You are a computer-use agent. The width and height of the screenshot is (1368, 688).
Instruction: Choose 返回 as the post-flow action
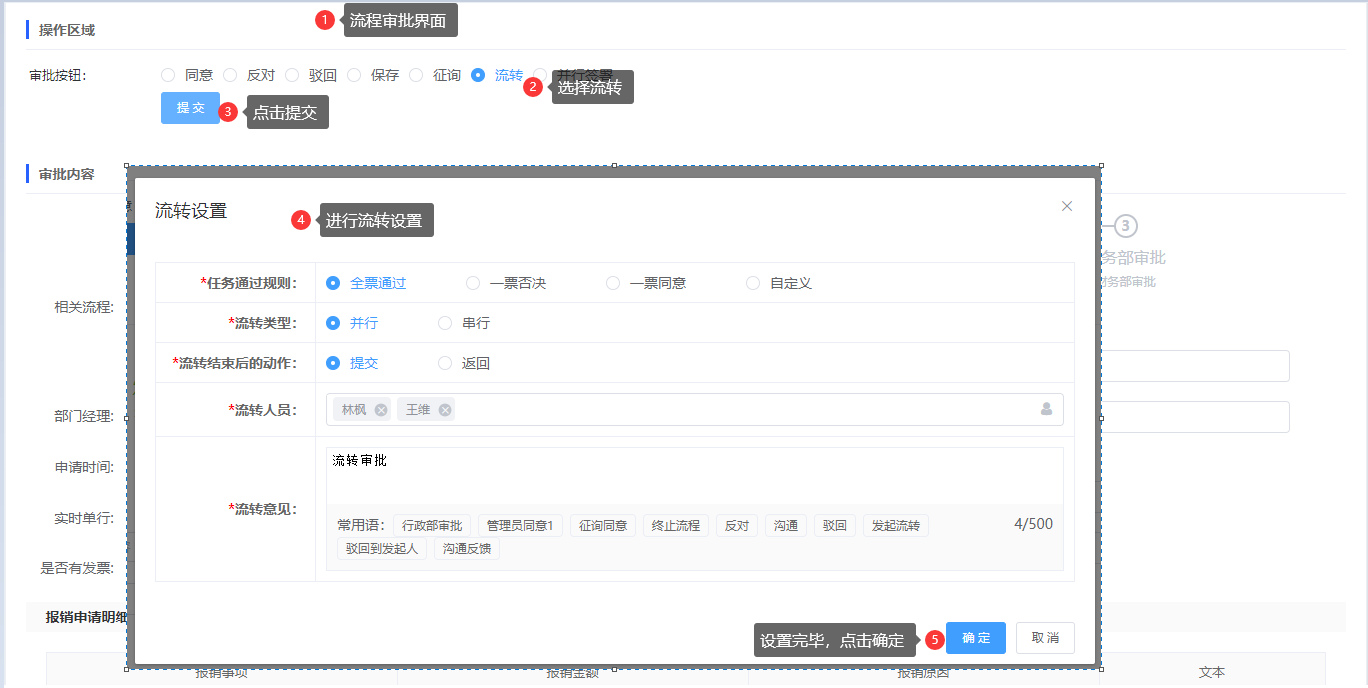[x=445, y=363]
